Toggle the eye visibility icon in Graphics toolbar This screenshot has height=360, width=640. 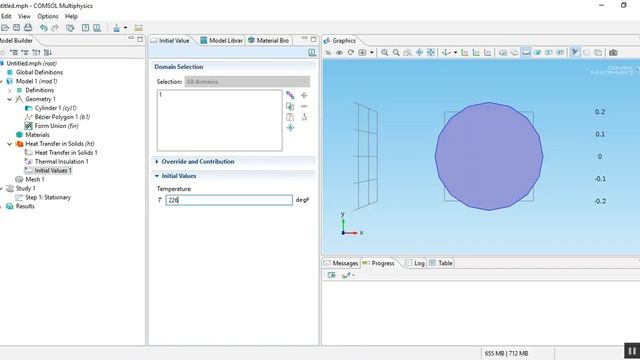(339, 52)
